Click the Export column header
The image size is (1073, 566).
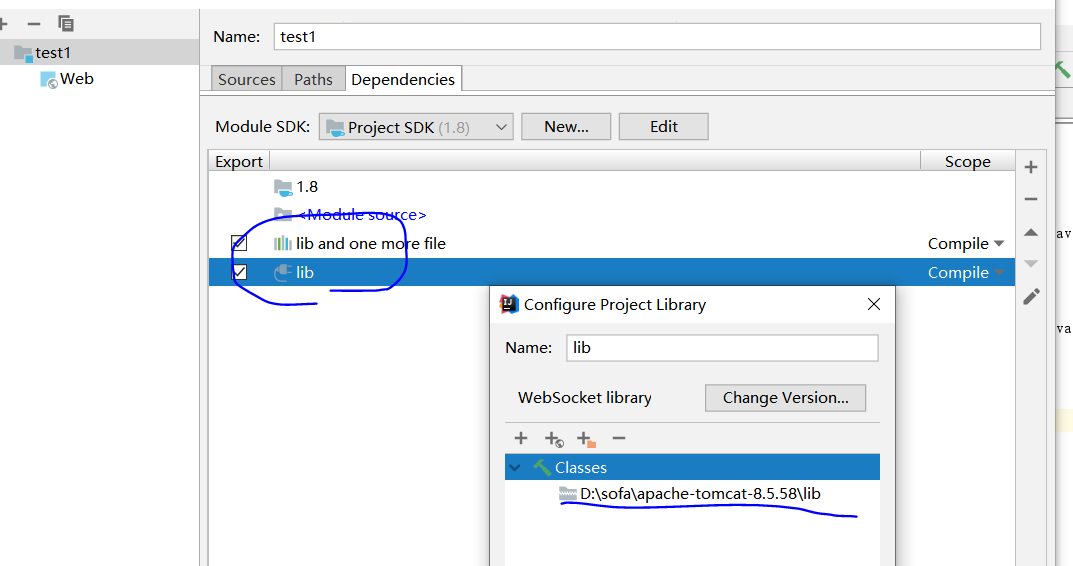pos(239,162)
